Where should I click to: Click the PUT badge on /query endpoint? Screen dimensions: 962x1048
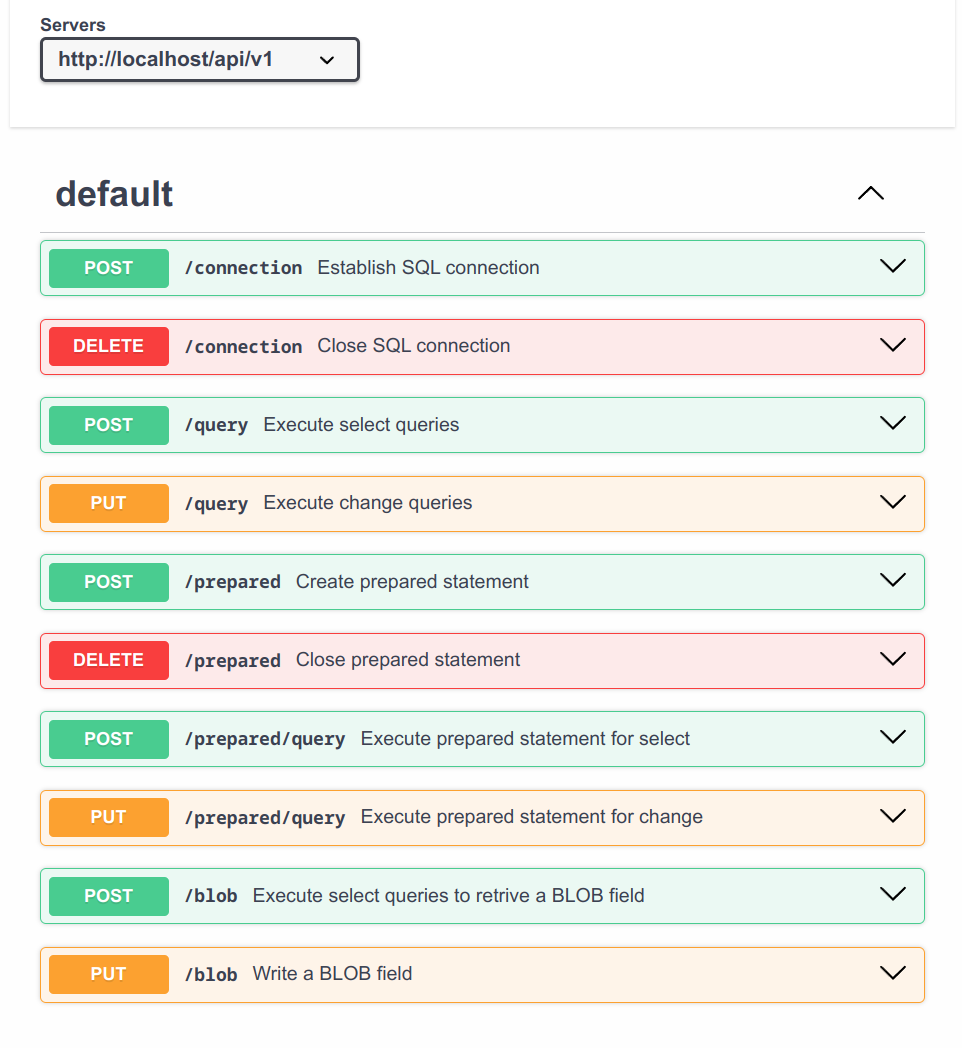click(108, 503)
